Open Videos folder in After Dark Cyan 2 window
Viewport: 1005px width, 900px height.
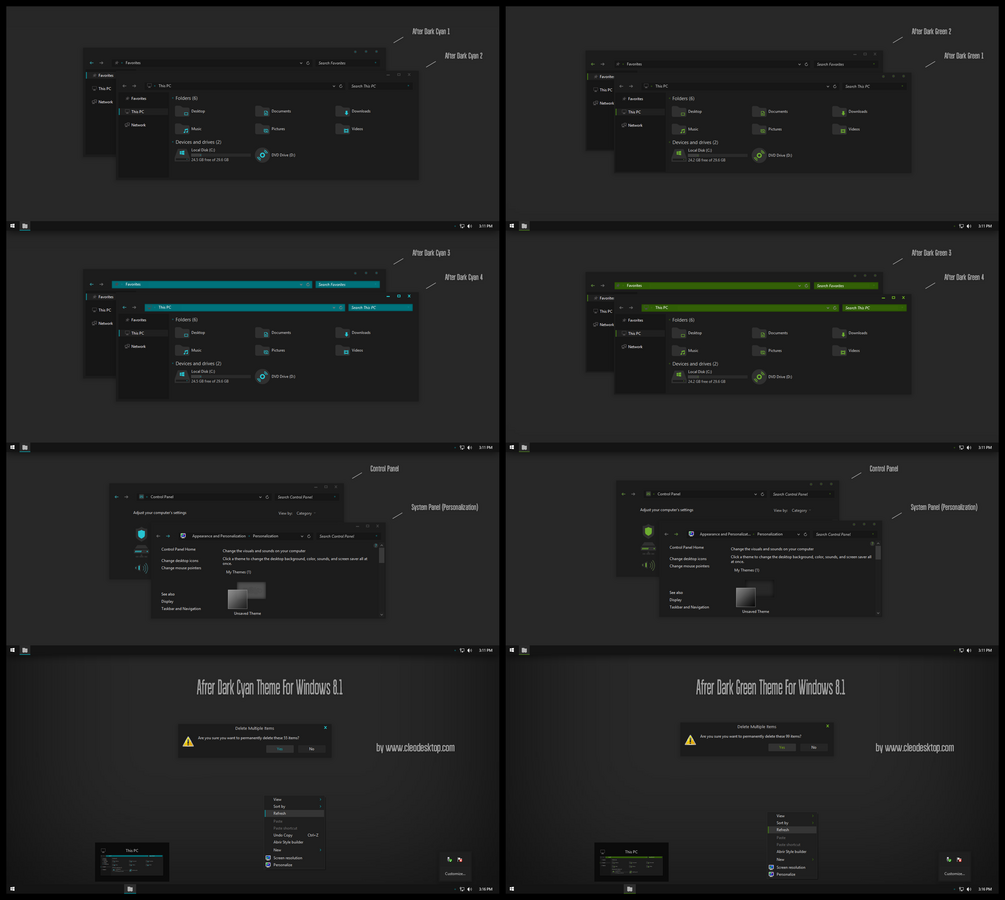[x=349, y=129]
